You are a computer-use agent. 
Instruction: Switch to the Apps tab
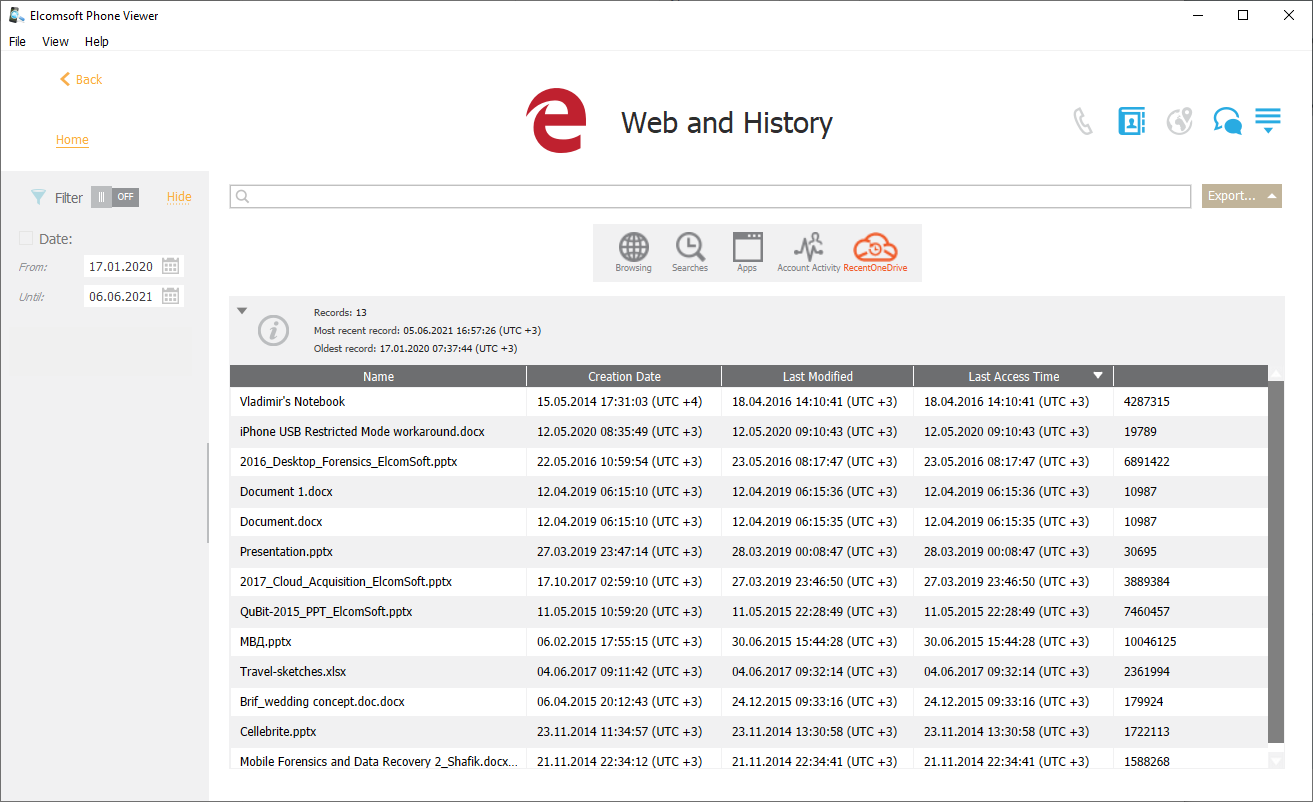[747, 252]
